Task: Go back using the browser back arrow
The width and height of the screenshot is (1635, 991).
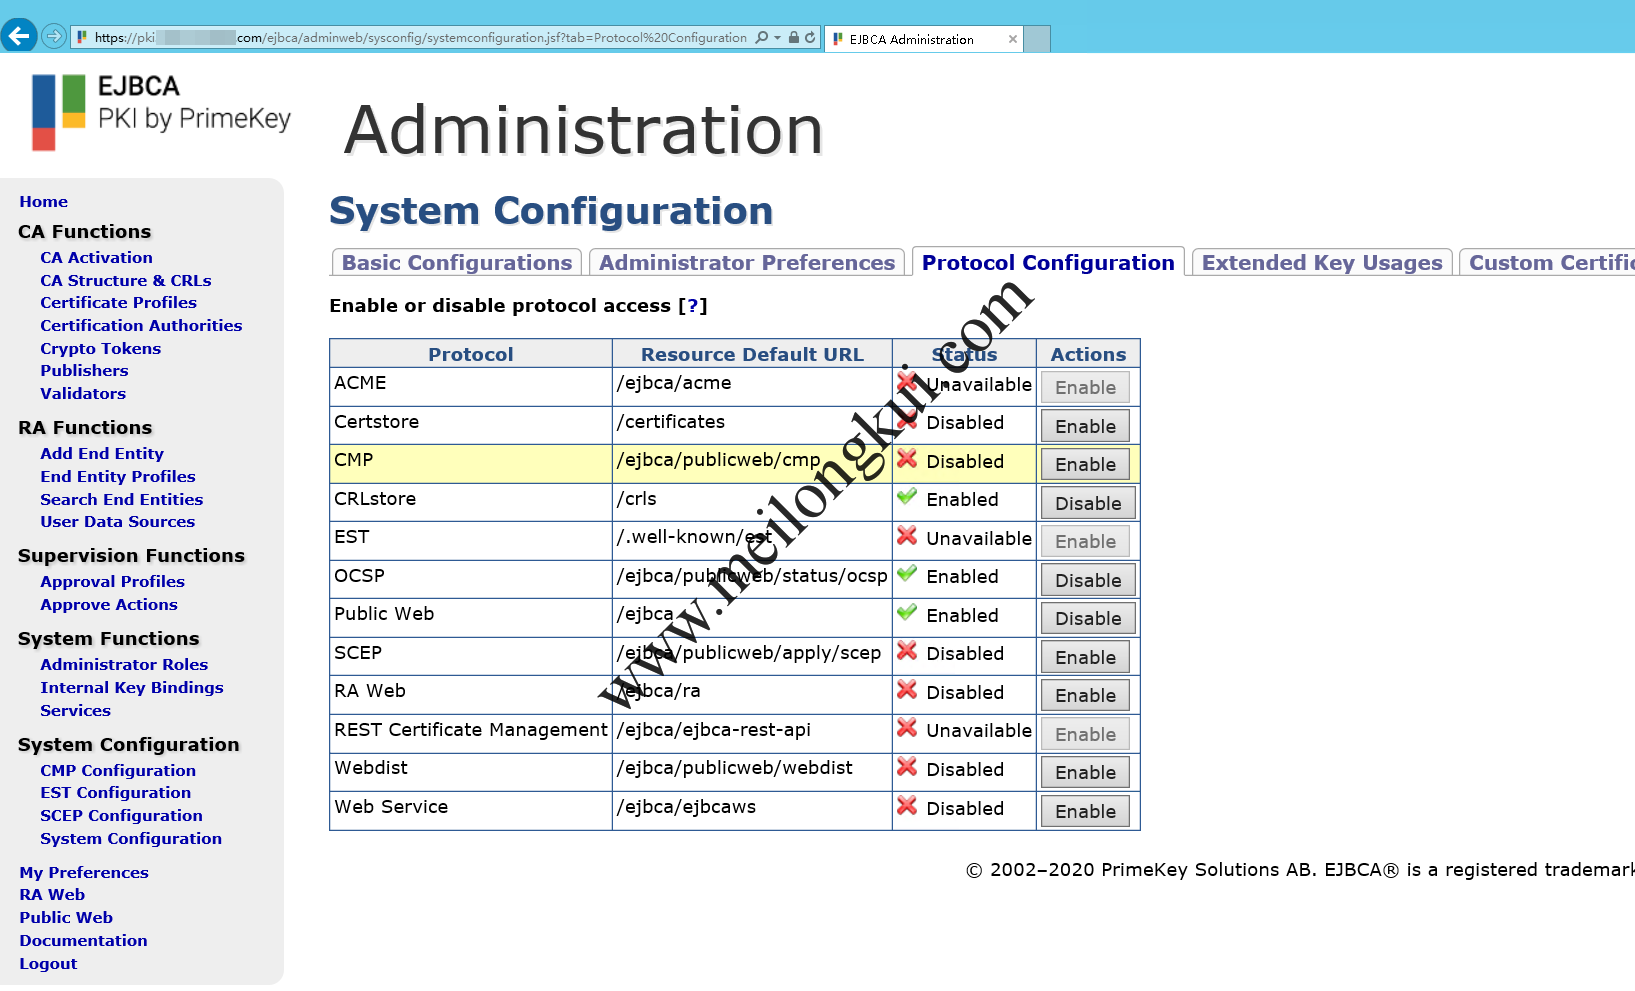Action: tap(19, 36)
